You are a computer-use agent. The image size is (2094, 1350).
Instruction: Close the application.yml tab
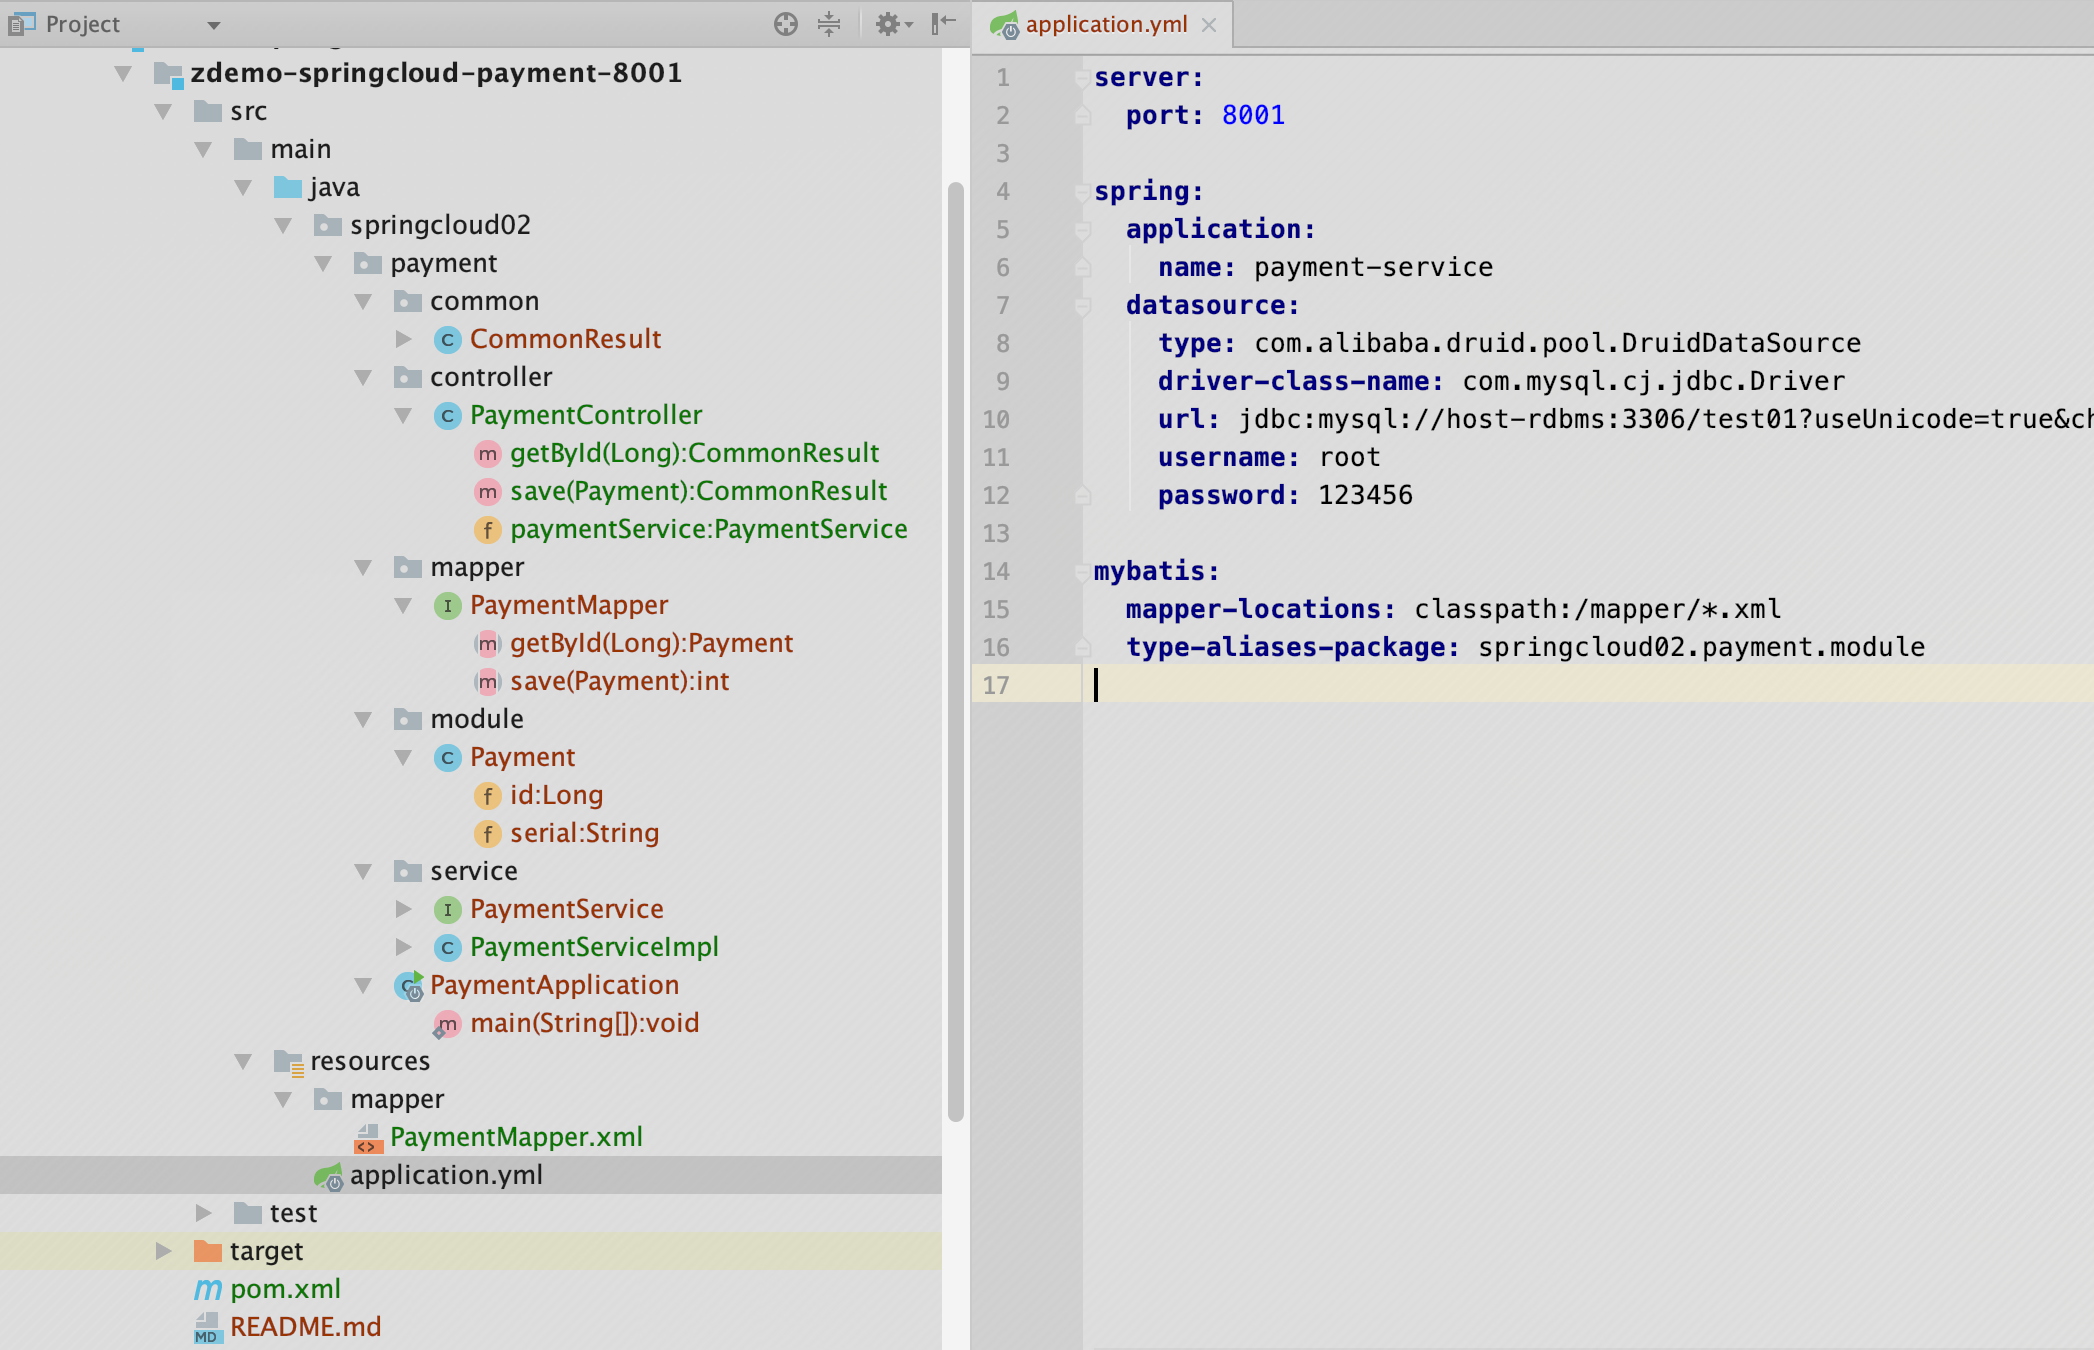(1209, 25)
